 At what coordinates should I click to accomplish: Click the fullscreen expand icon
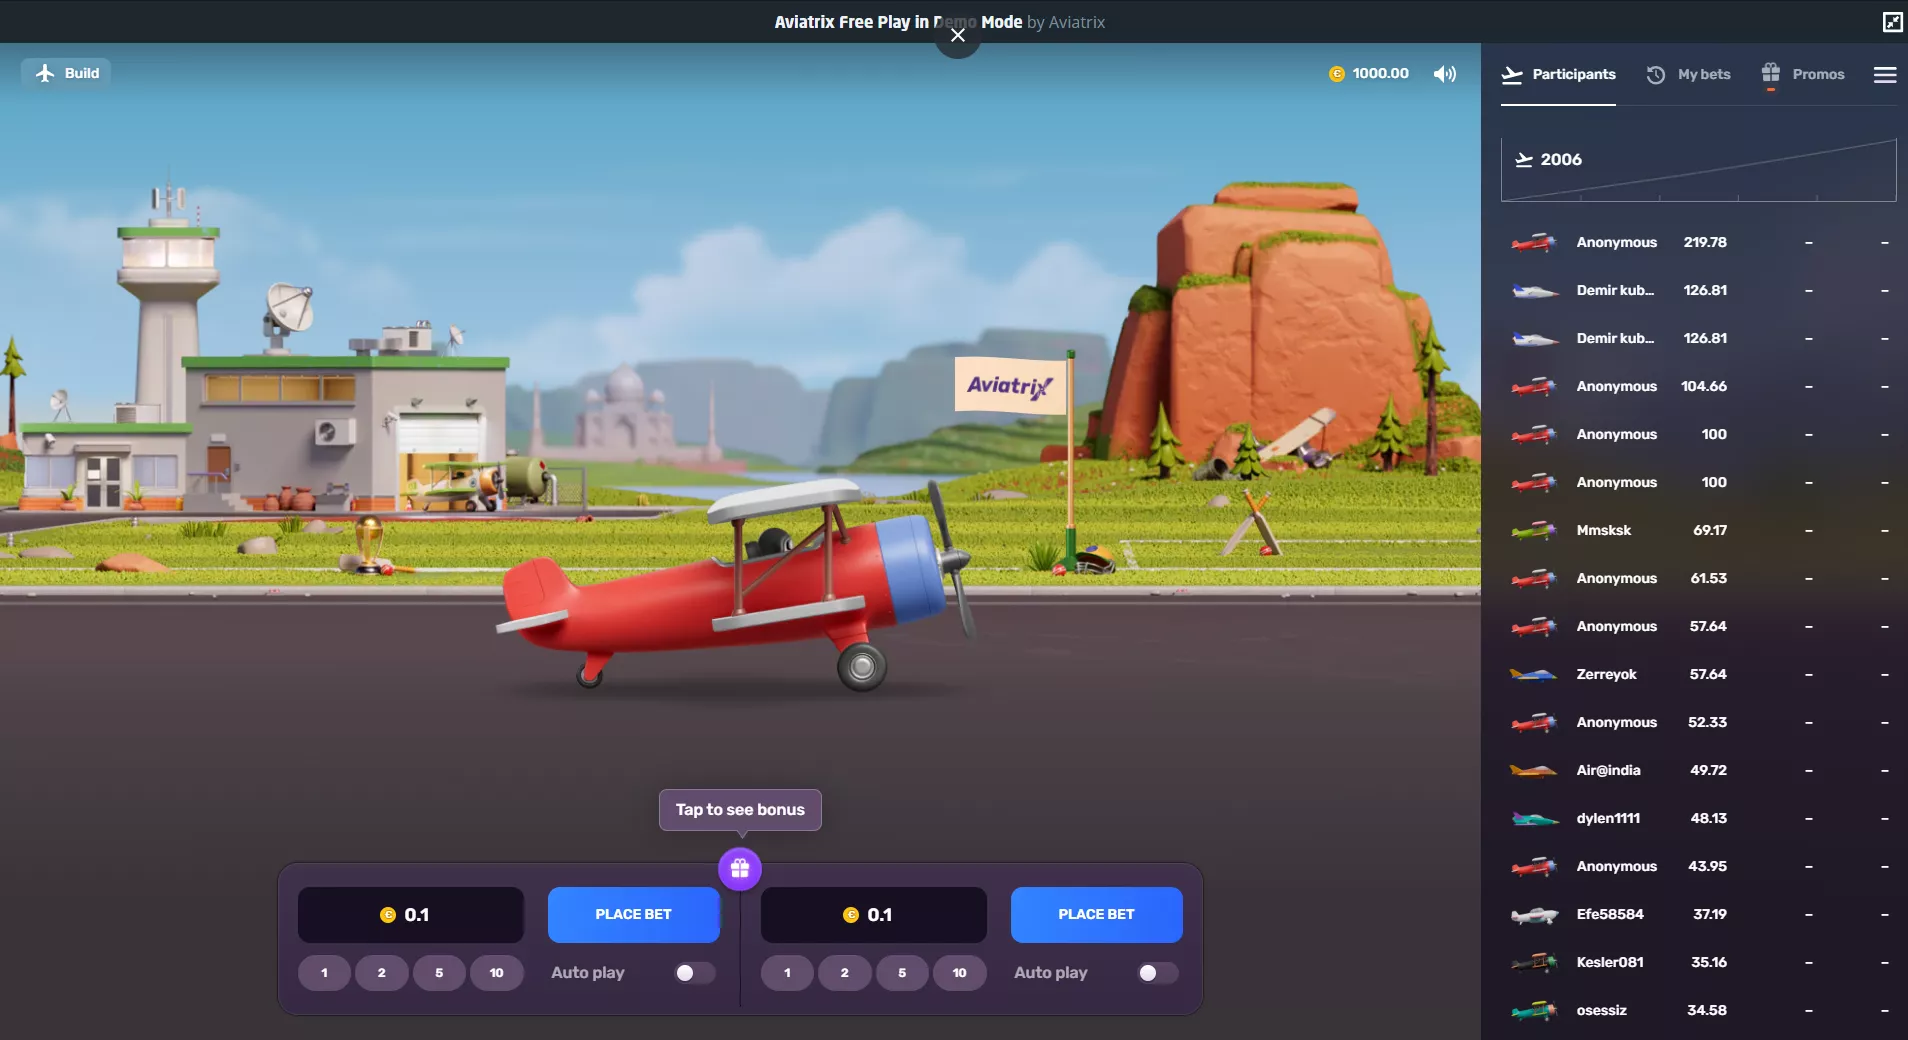point(1891,20)
